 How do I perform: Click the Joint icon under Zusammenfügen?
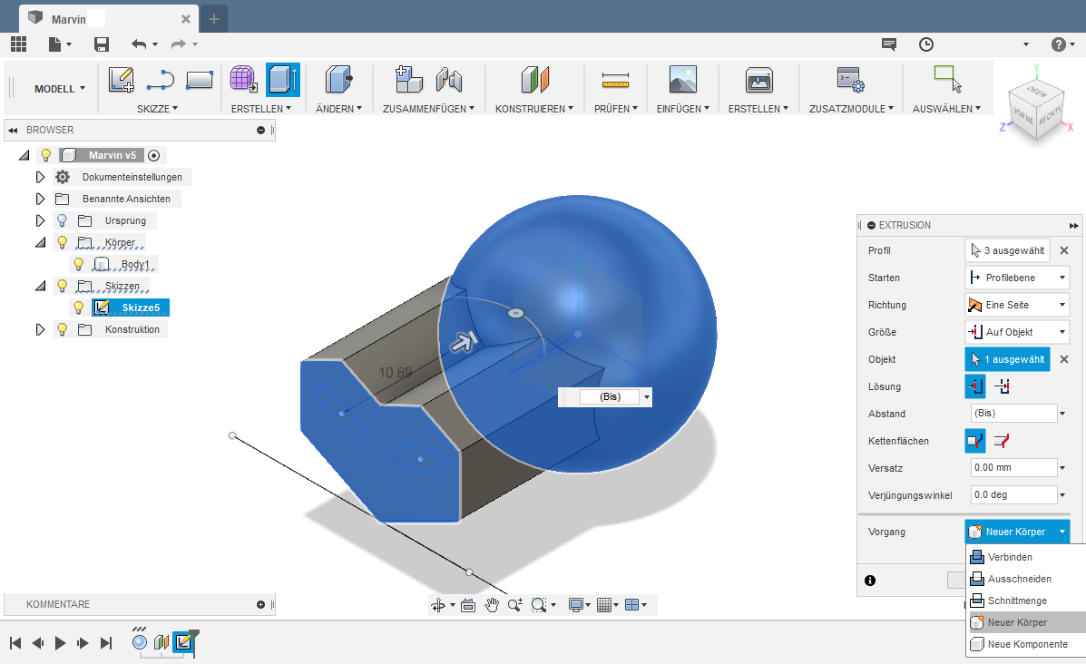tap(449, 80)
